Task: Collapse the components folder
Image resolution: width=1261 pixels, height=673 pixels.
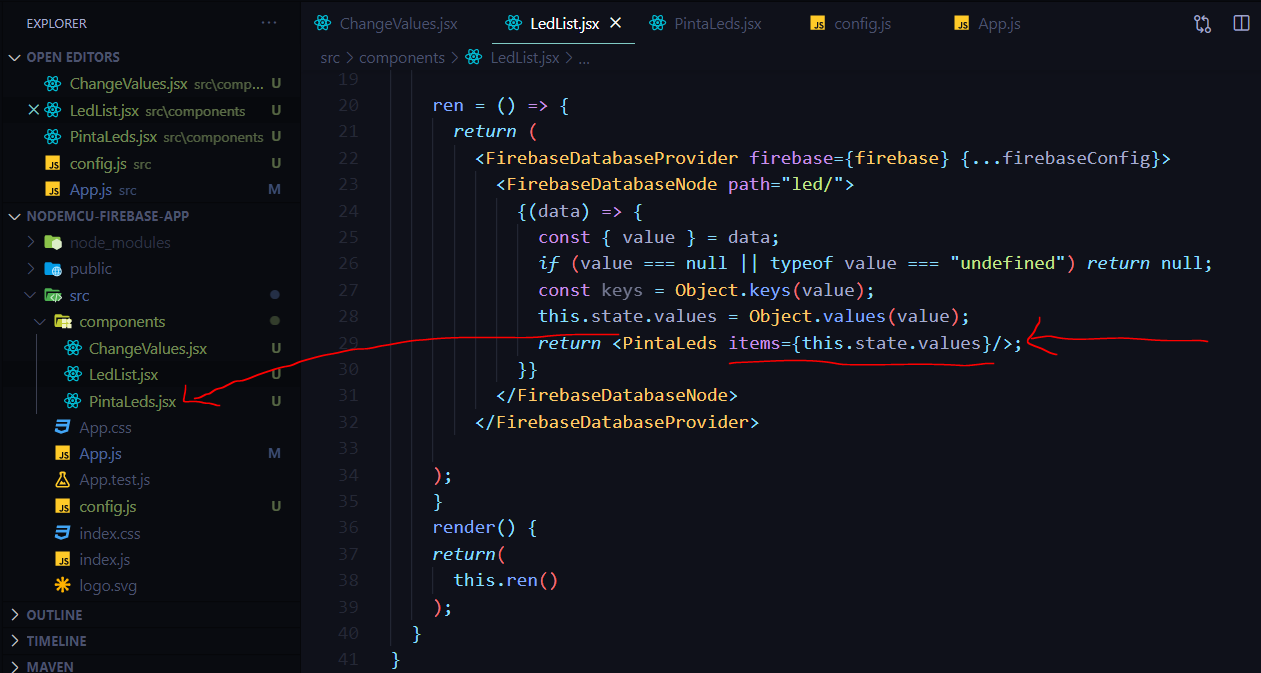Action: pos(42,321)
